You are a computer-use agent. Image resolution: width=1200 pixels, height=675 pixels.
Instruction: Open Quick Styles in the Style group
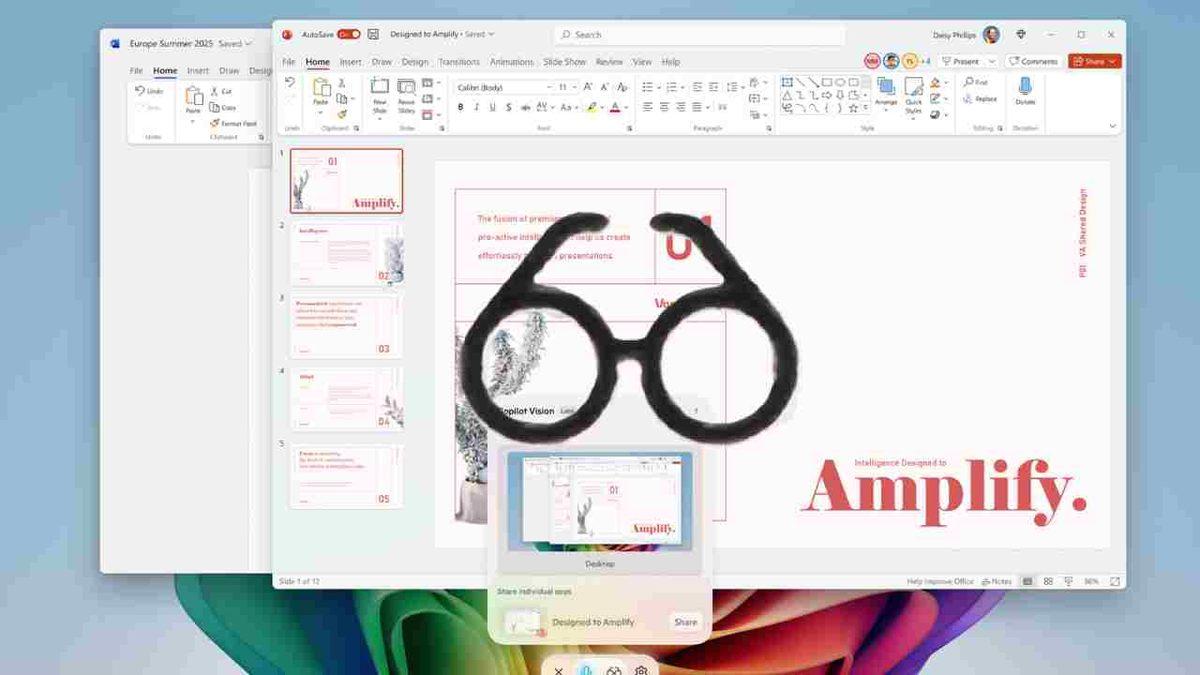coord(914,95)
